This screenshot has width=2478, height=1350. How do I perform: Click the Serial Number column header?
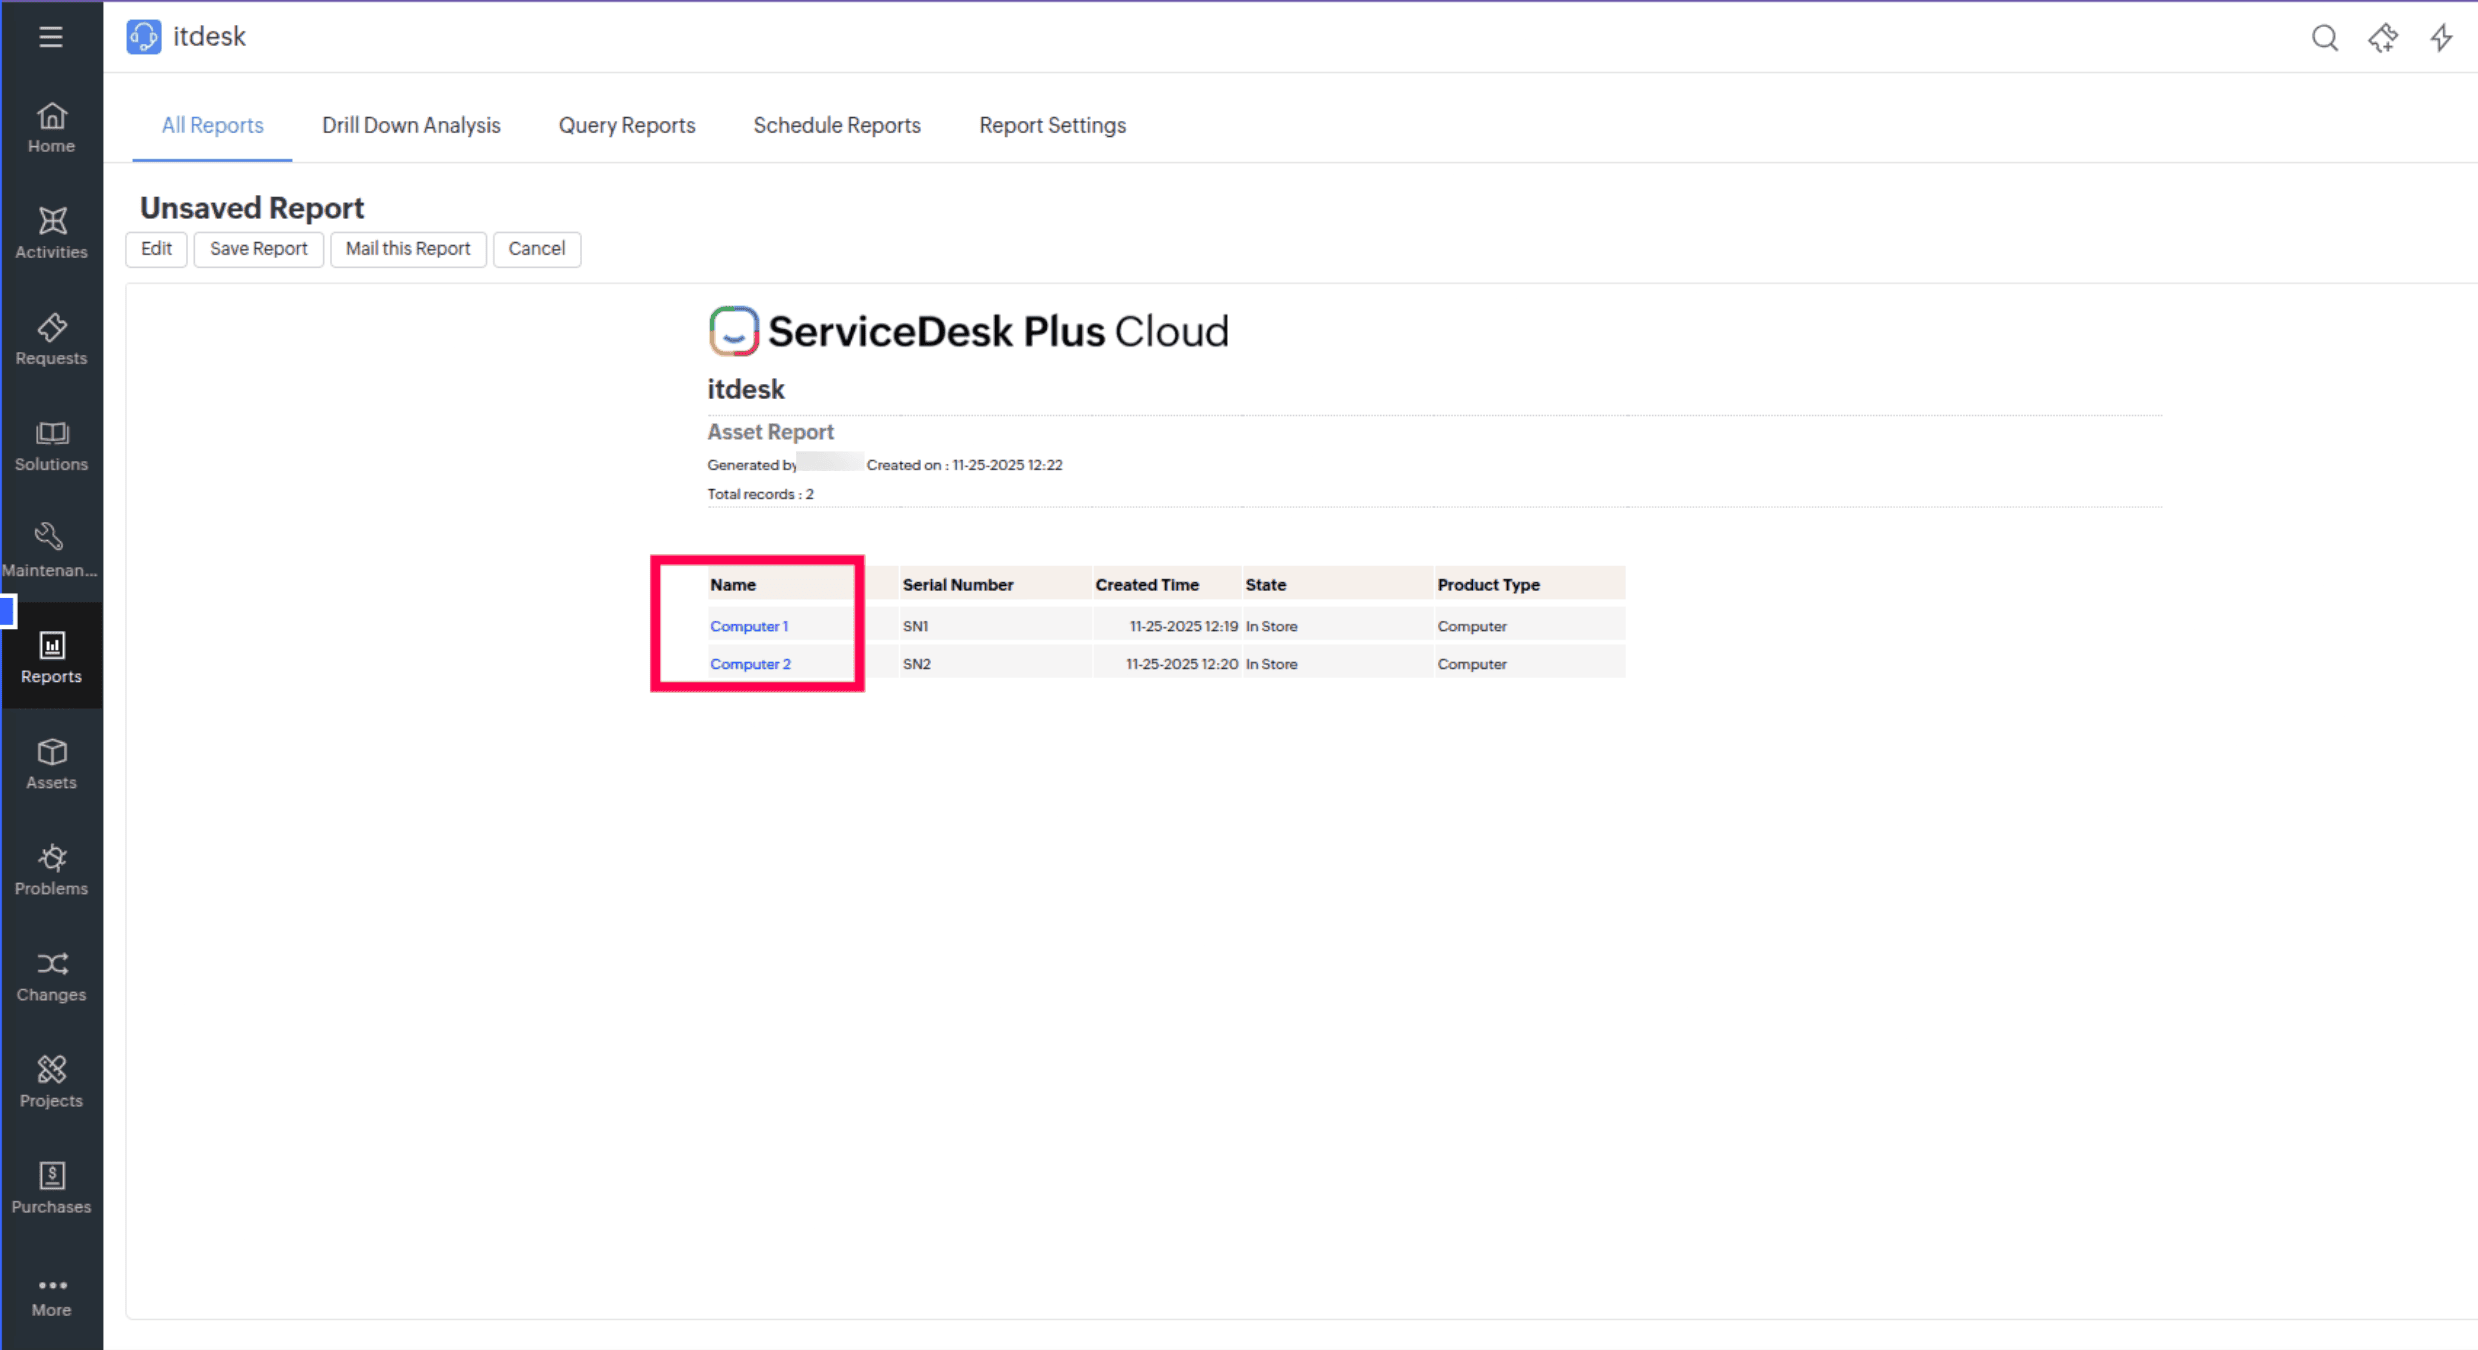[x=957, y=585]
